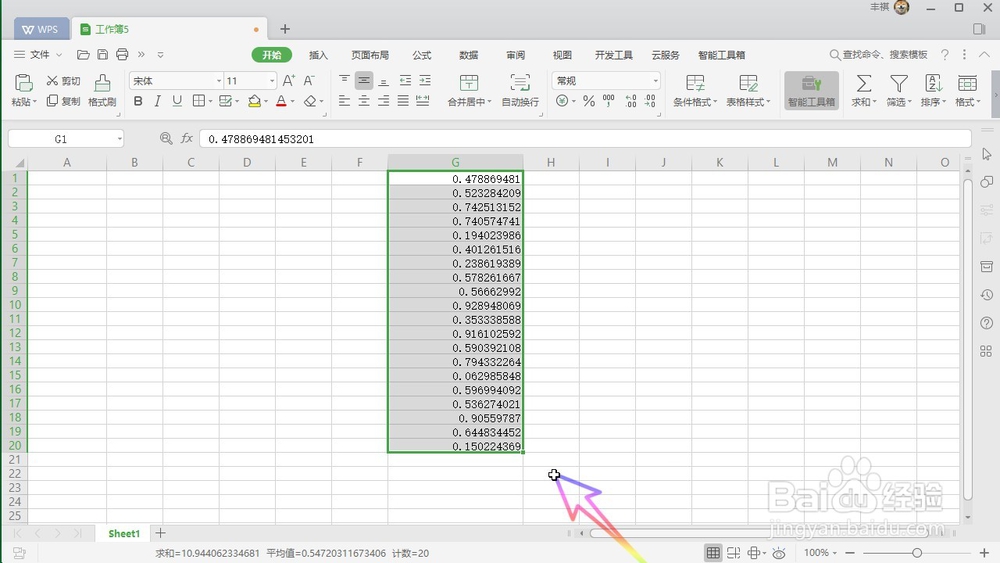Click Merge and Center (合并居中) icon
Screen dimensions: 1000x563
[469, 83]
